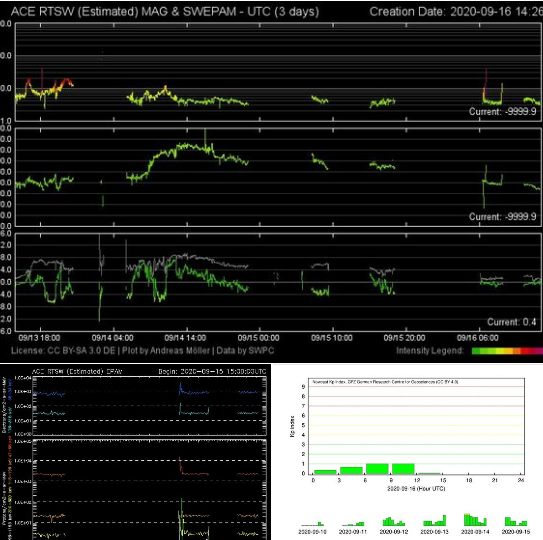This screenshot has height=540, width=543.
Task: Select the 2020-09-13 Kp thumbnail chart
Action: (x=434, y=521)
